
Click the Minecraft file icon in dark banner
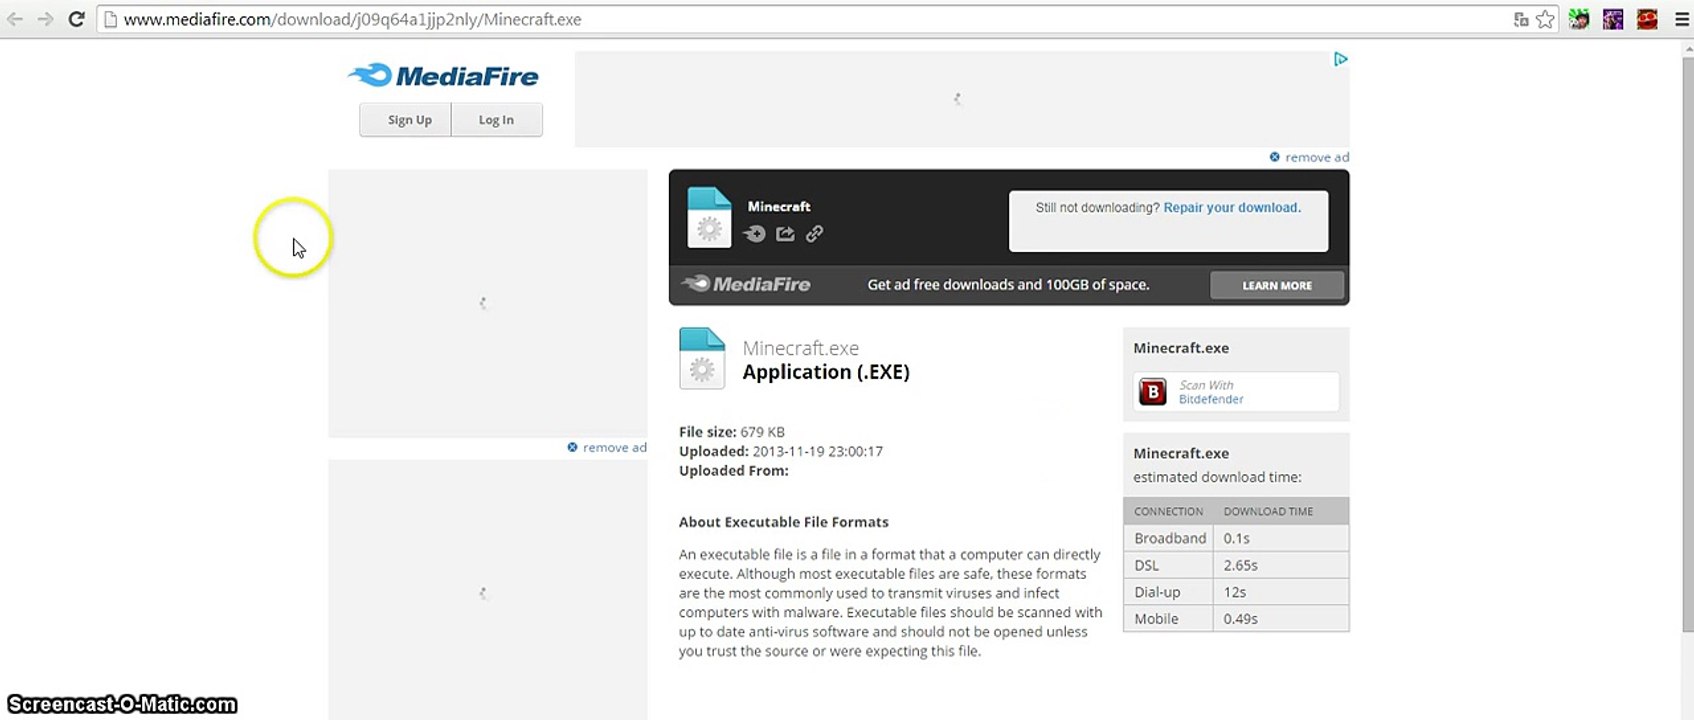click(709, 217)
